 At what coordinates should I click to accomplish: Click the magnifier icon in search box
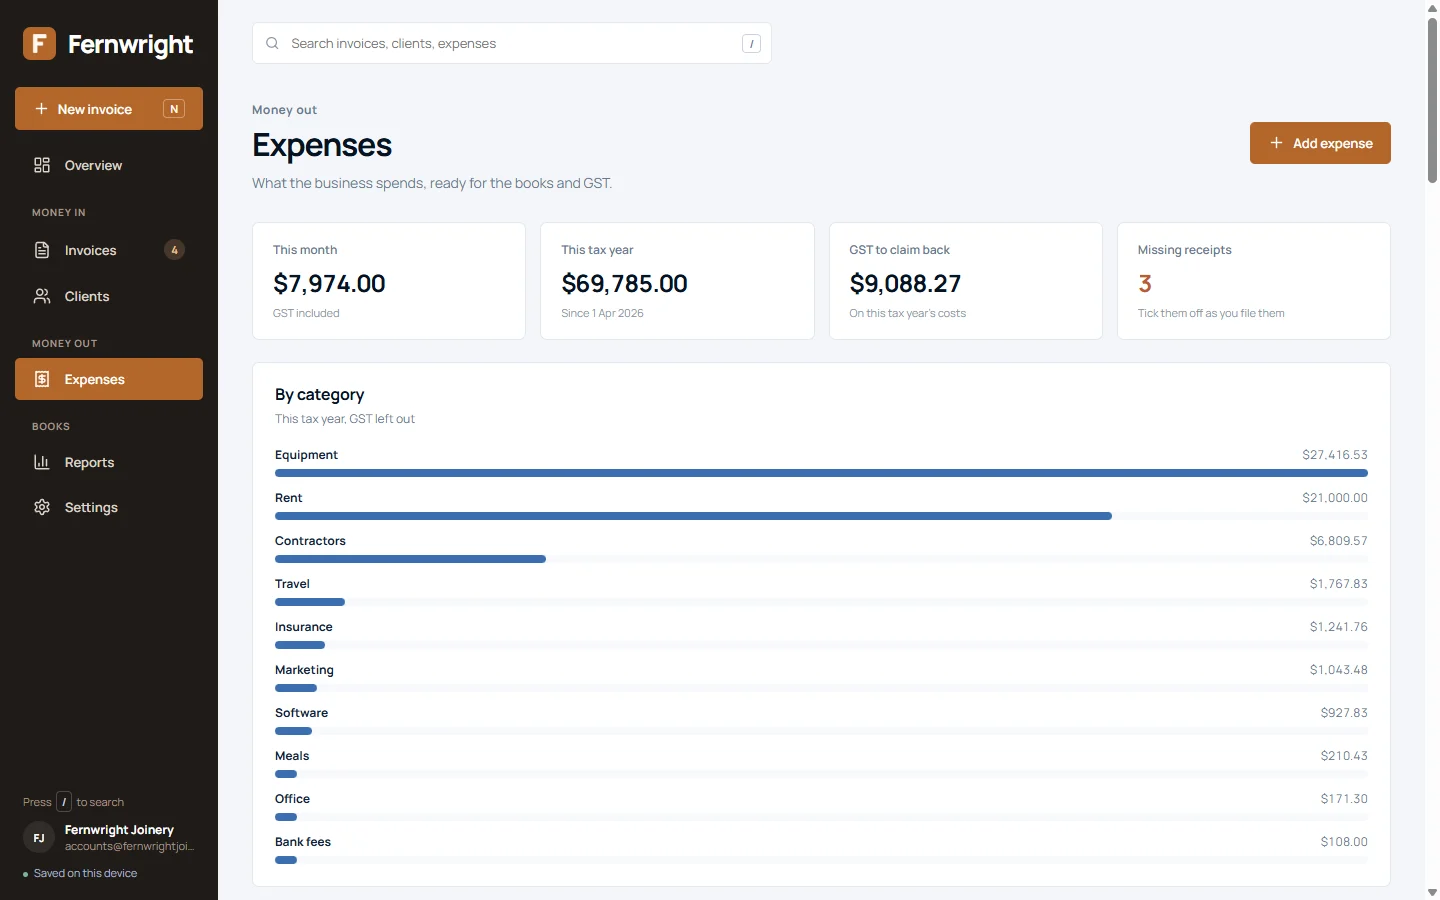pos(272,43)
